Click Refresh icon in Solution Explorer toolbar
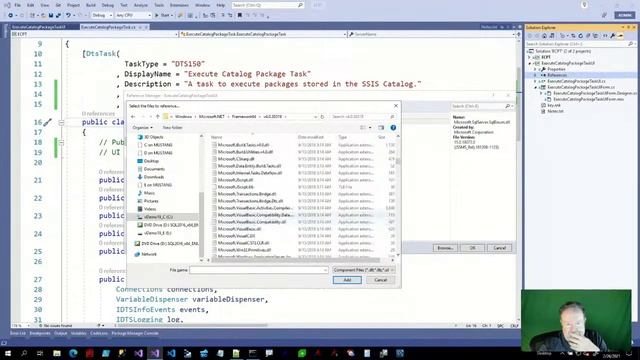 click(x=581, y=36)
